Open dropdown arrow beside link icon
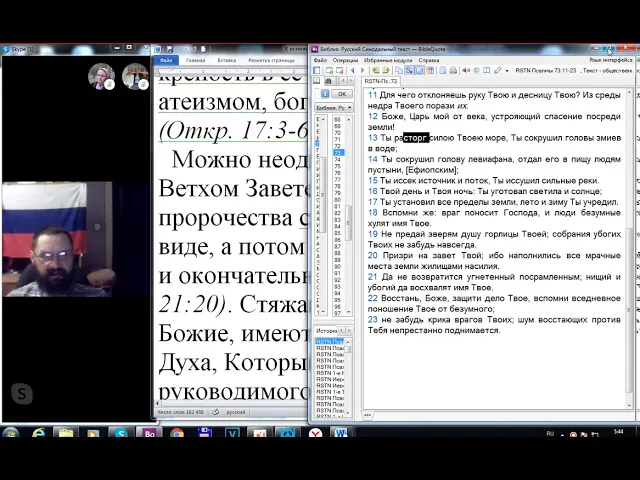Image resolution: width=640 pixels, height=480 pixels. [x=507, y=71]
